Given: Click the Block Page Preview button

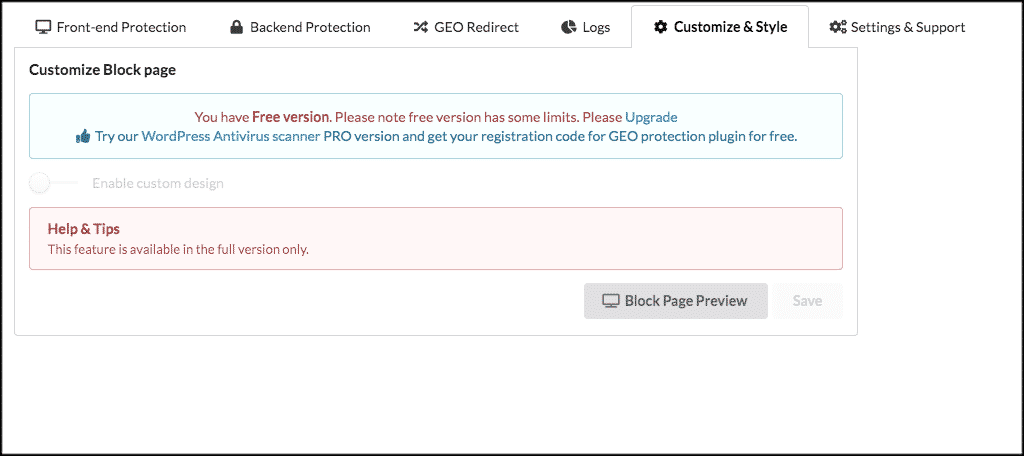Looking at the screenshot, I should click(676, 301).
